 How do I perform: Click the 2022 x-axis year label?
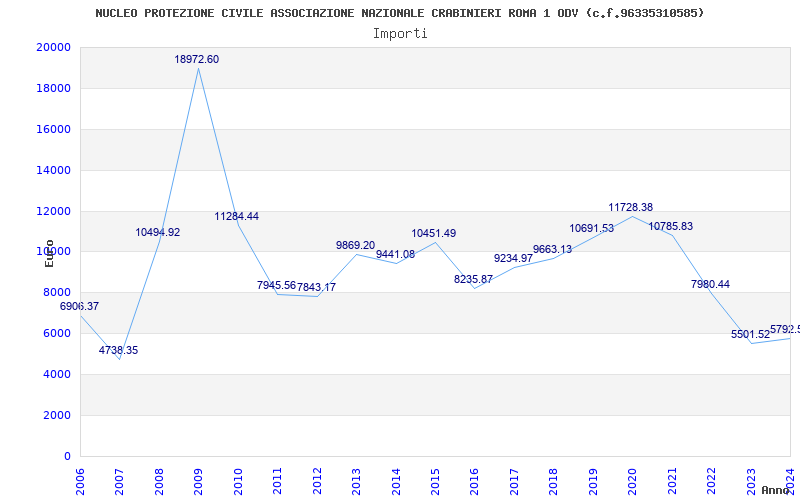(711, 482)
